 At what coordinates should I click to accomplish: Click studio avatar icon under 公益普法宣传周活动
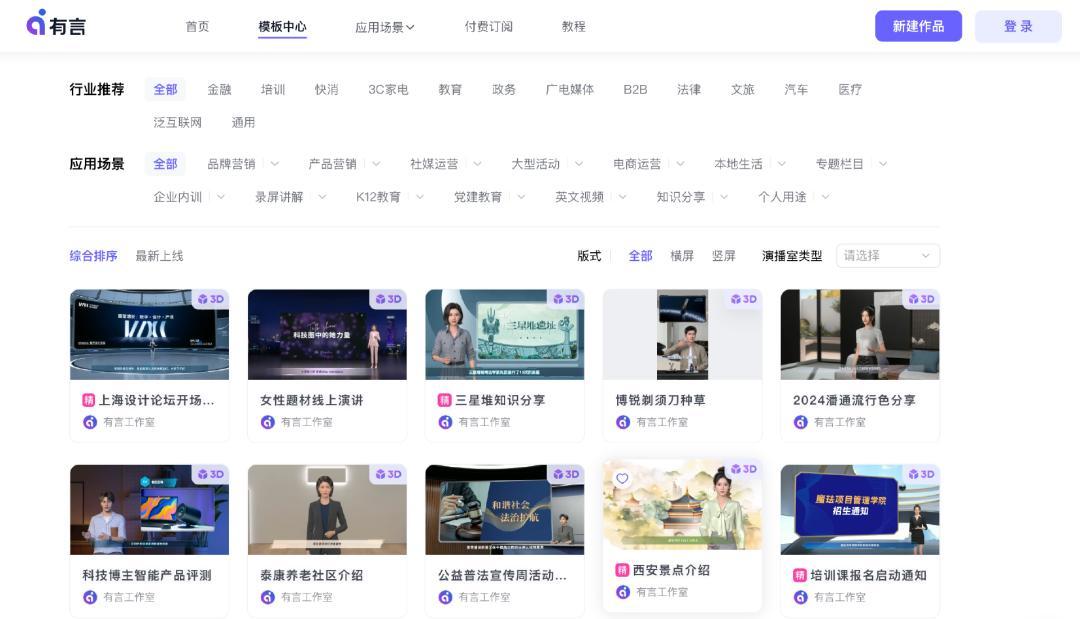click(446, 597)
